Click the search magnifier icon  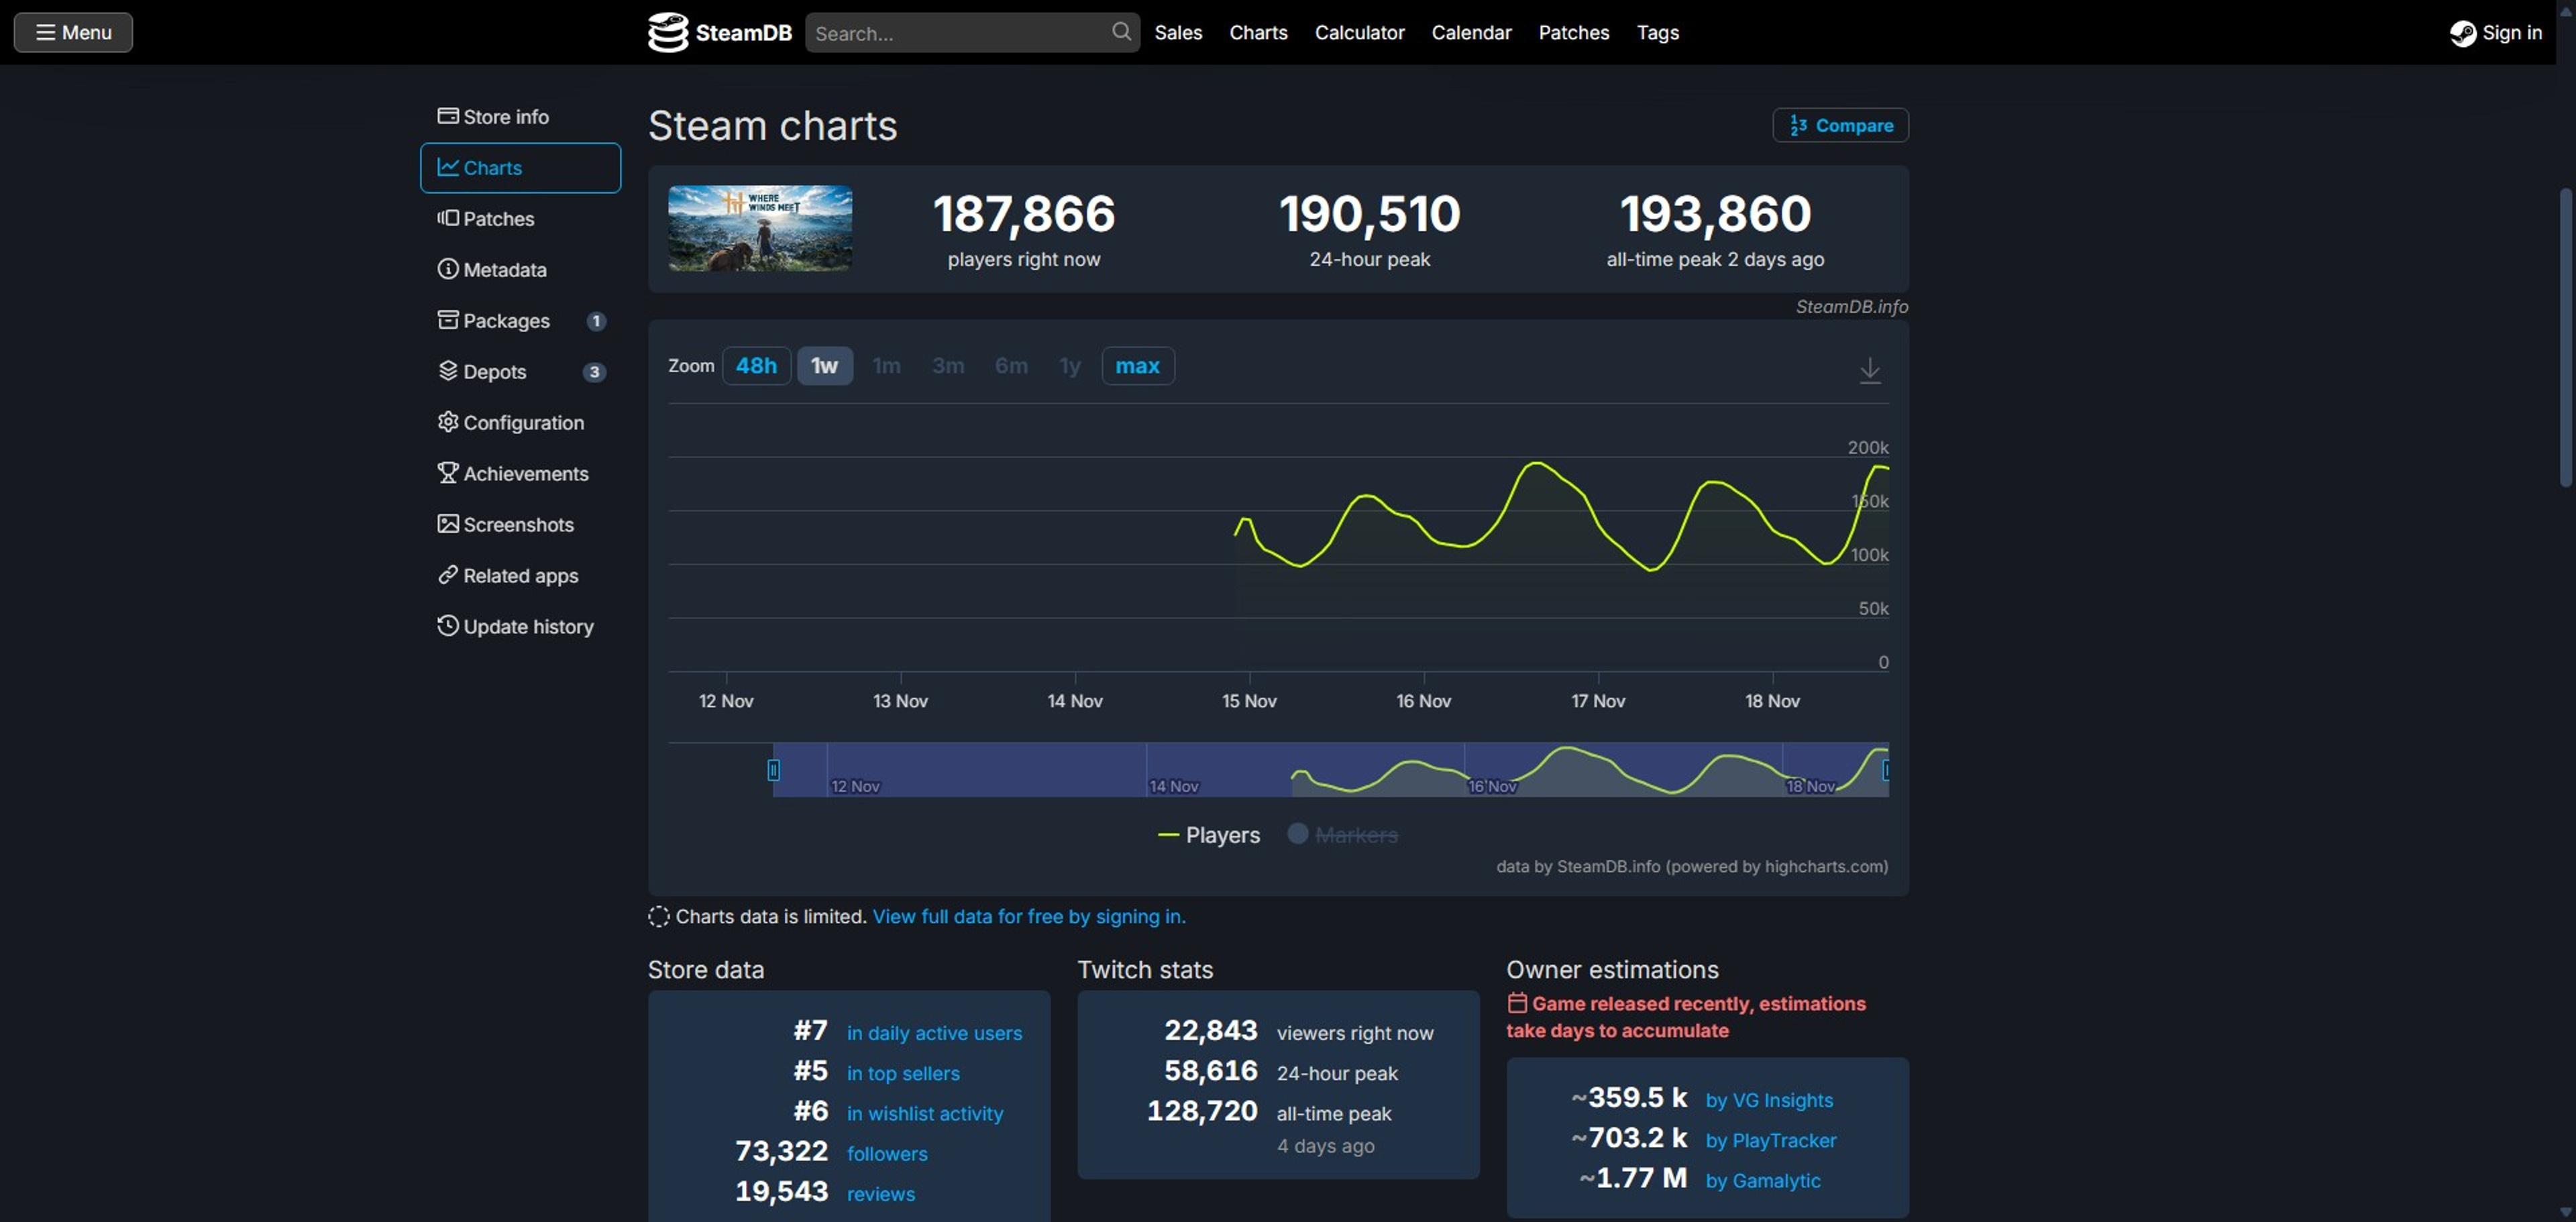point(1121,32)
